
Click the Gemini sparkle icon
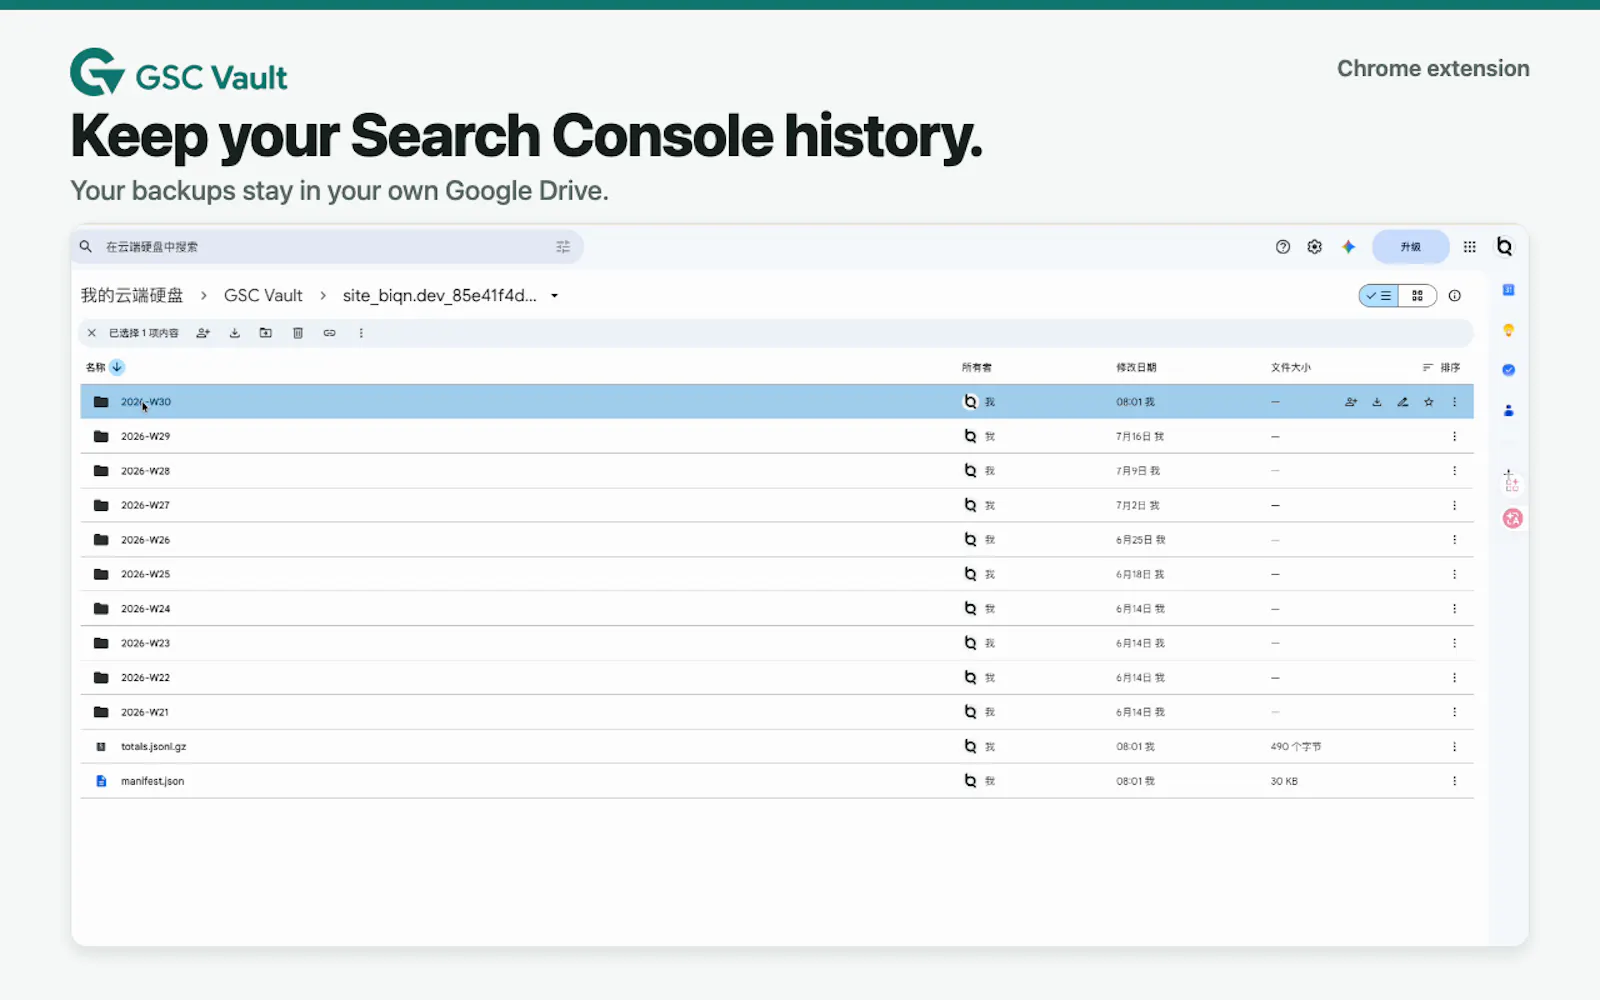pos(1348,247)
